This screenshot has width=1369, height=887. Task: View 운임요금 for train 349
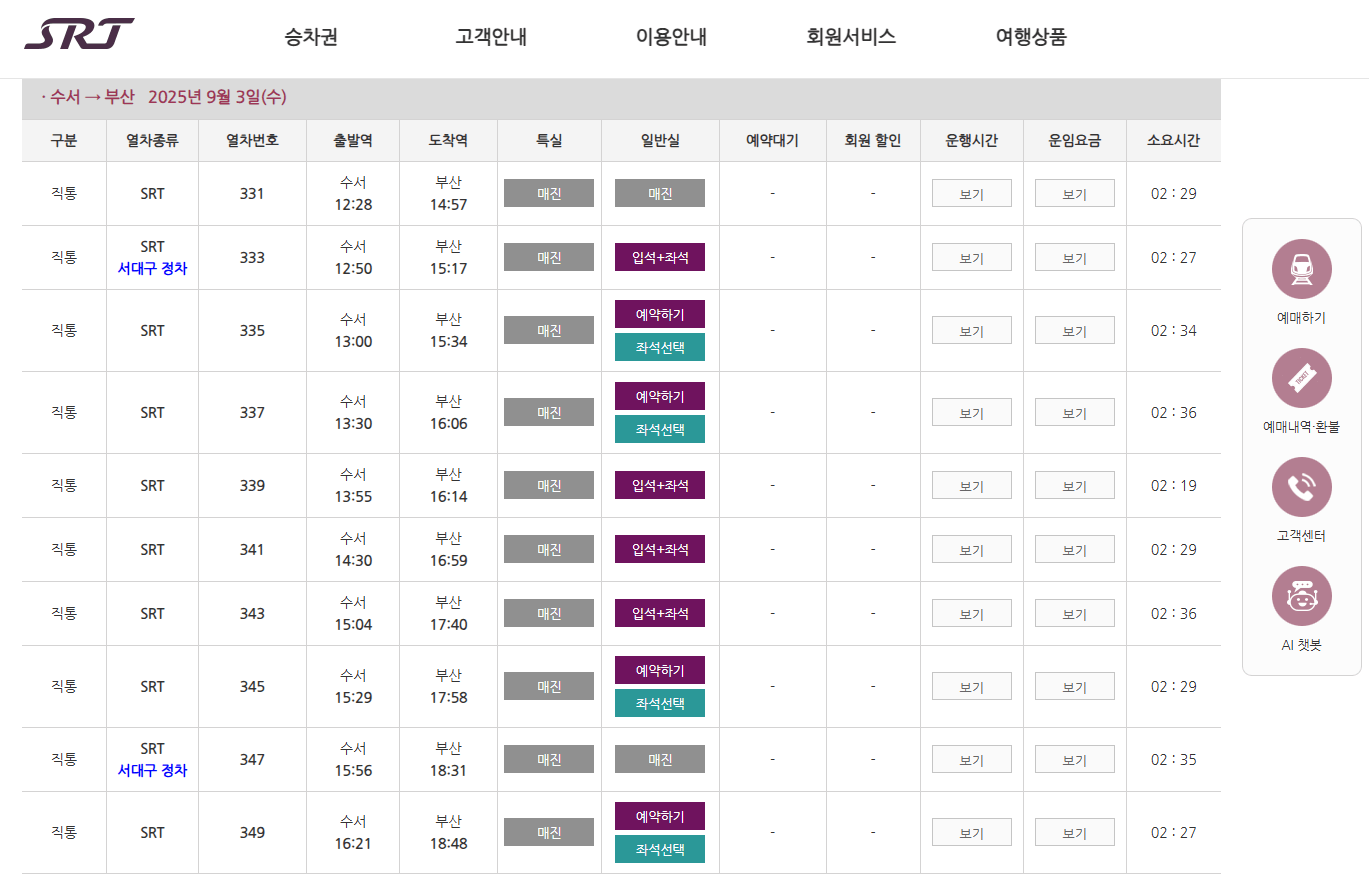click(x=1075, y=832)
